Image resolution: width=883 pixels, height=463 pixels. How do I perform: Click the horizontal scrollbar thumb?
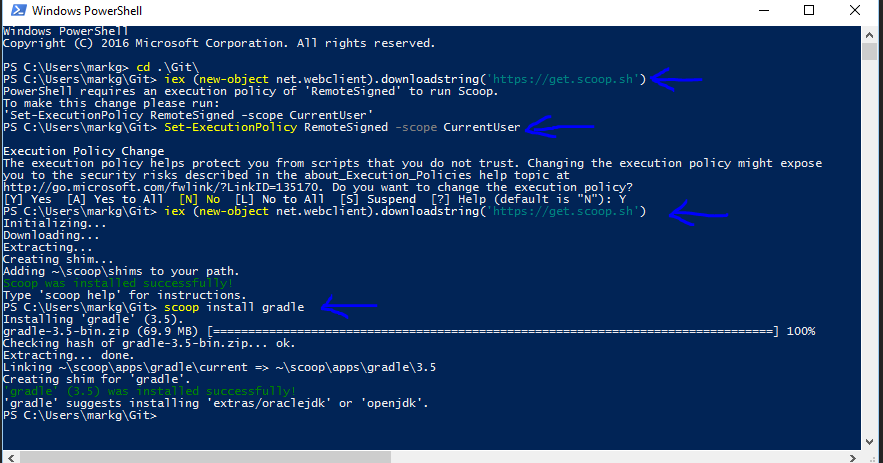tap(205, 457)
